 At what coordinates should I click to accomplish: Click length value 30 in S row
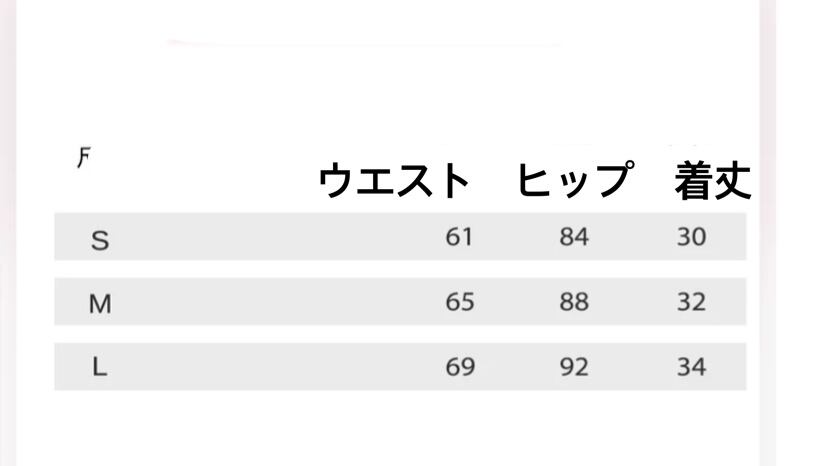[x=691, y=237]
